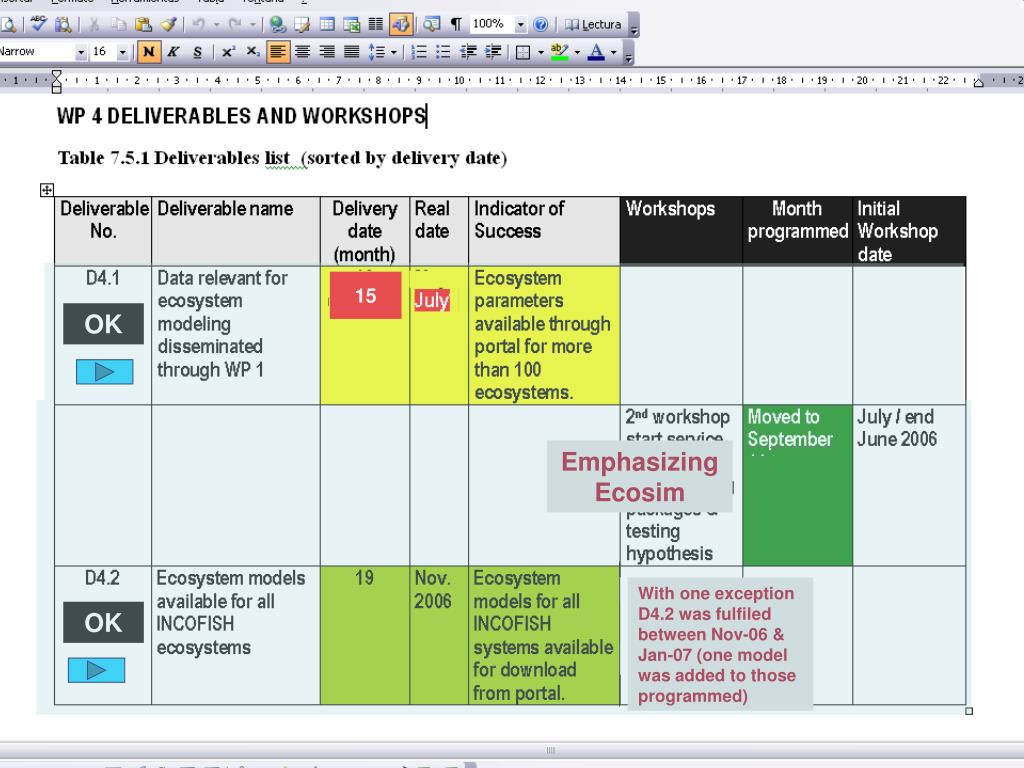The width and height of the screenshot is (1024, 768).
Task: Apply the blue font color
Action: pos(596,52)
